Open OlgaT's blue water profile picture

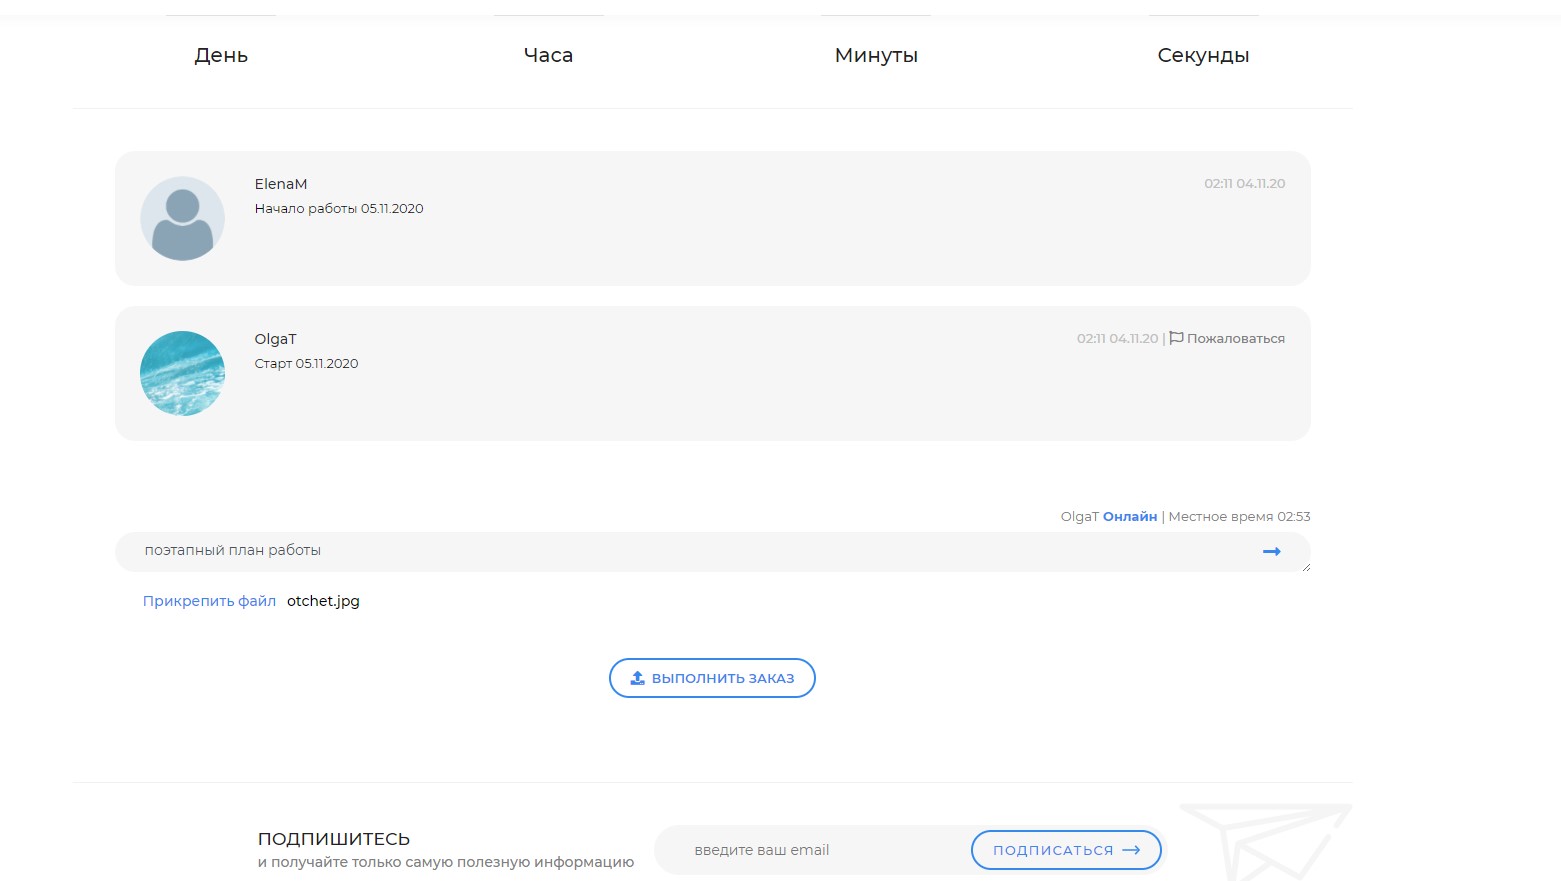pyautogui.click(x=182, y=374)
